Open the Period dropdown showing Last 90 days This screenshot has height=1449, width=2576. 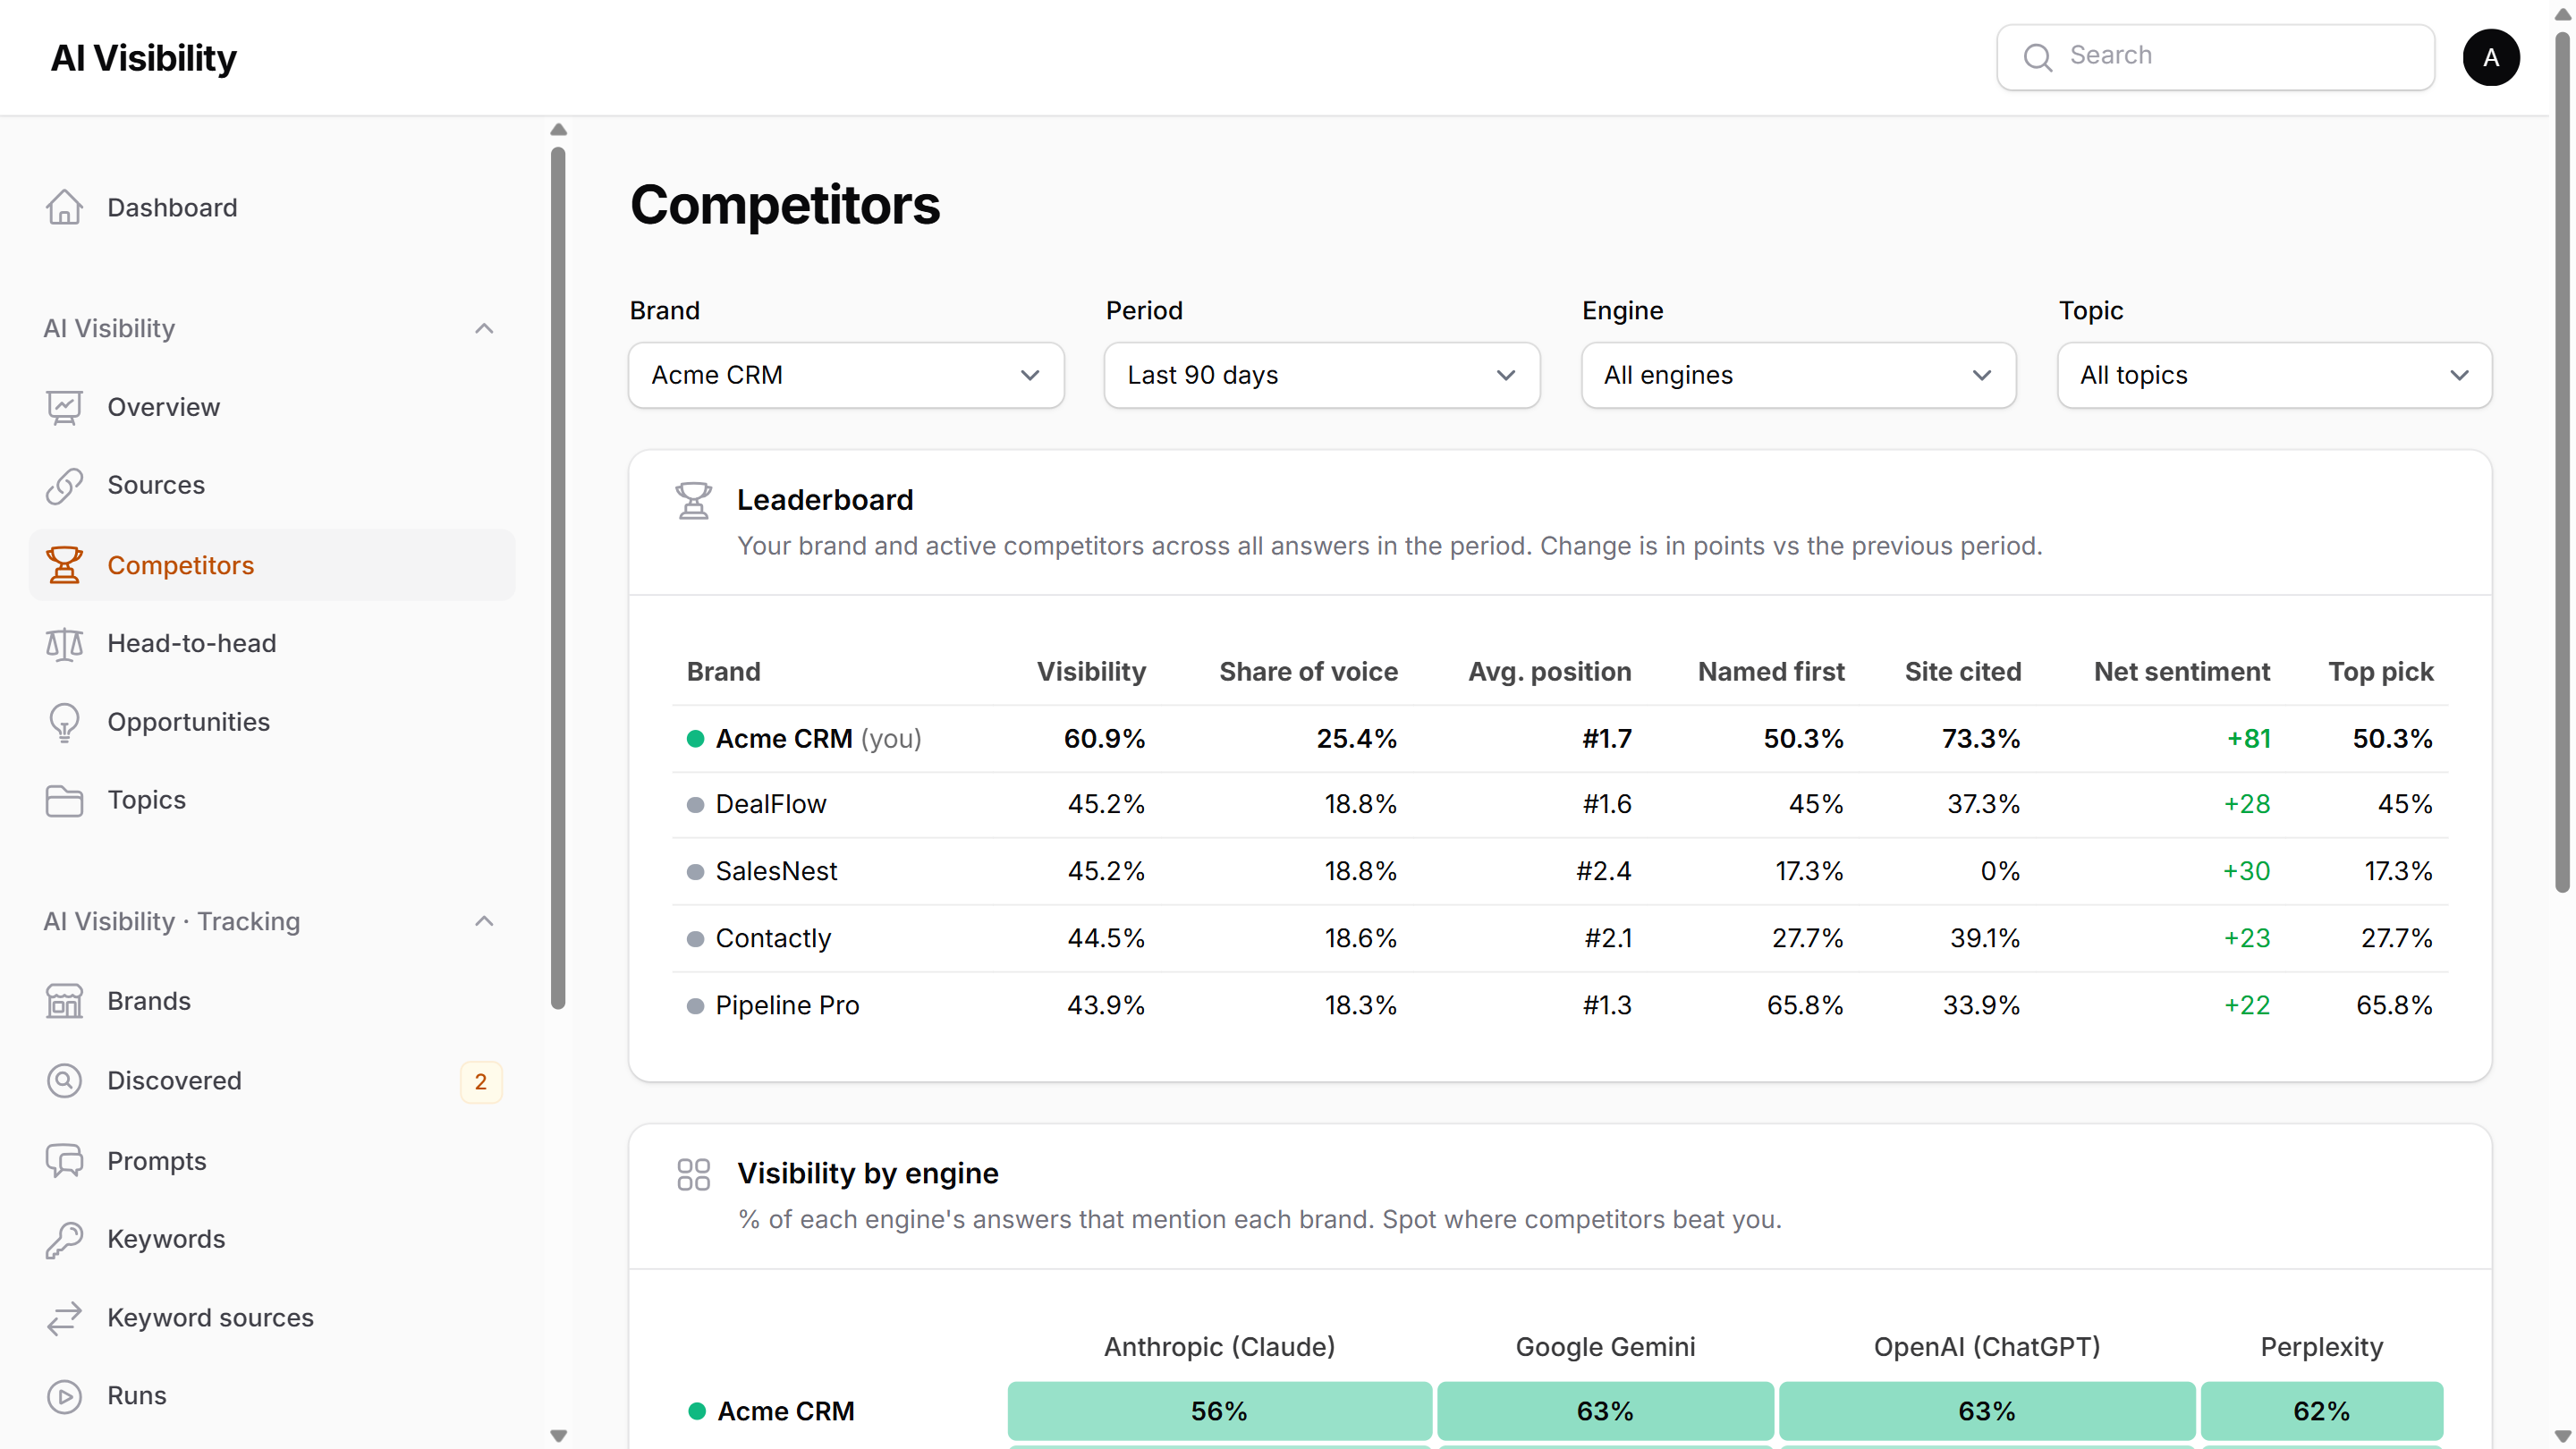(x=1322, y=375)
